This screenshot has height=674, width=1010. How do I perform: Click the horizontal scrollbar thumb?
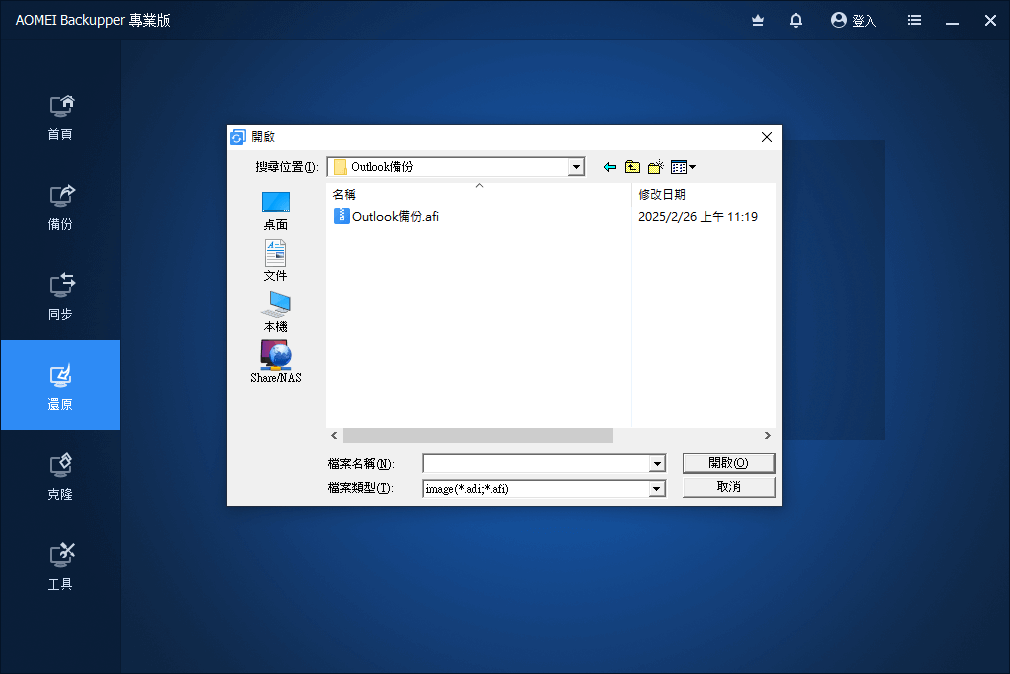click(x=478, y=436)
